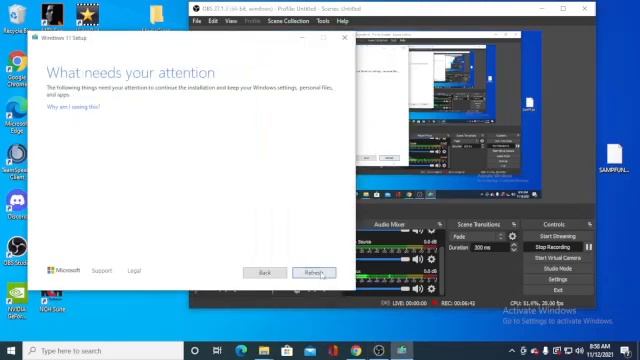640x360 pixels.
Task: Open OBS Edit menu
Action: click(x=213, y=21)
